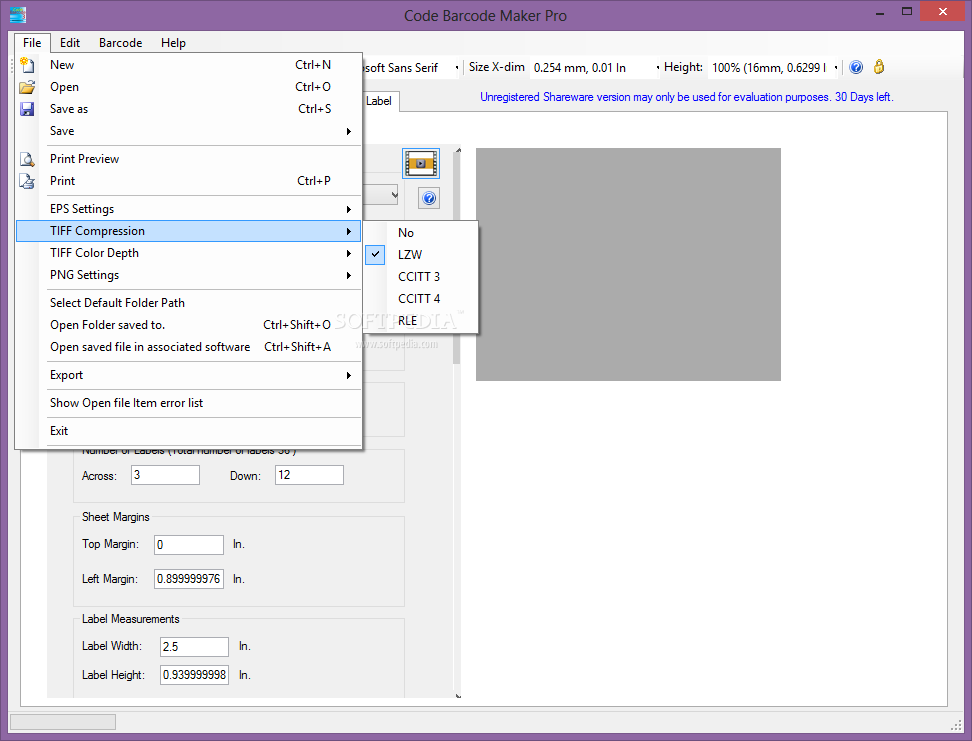The height and width of the screenshot is (741, 972).
Task: Open the combo box beside the File menu
Action: pyautogui.click(x=394, y=195)
